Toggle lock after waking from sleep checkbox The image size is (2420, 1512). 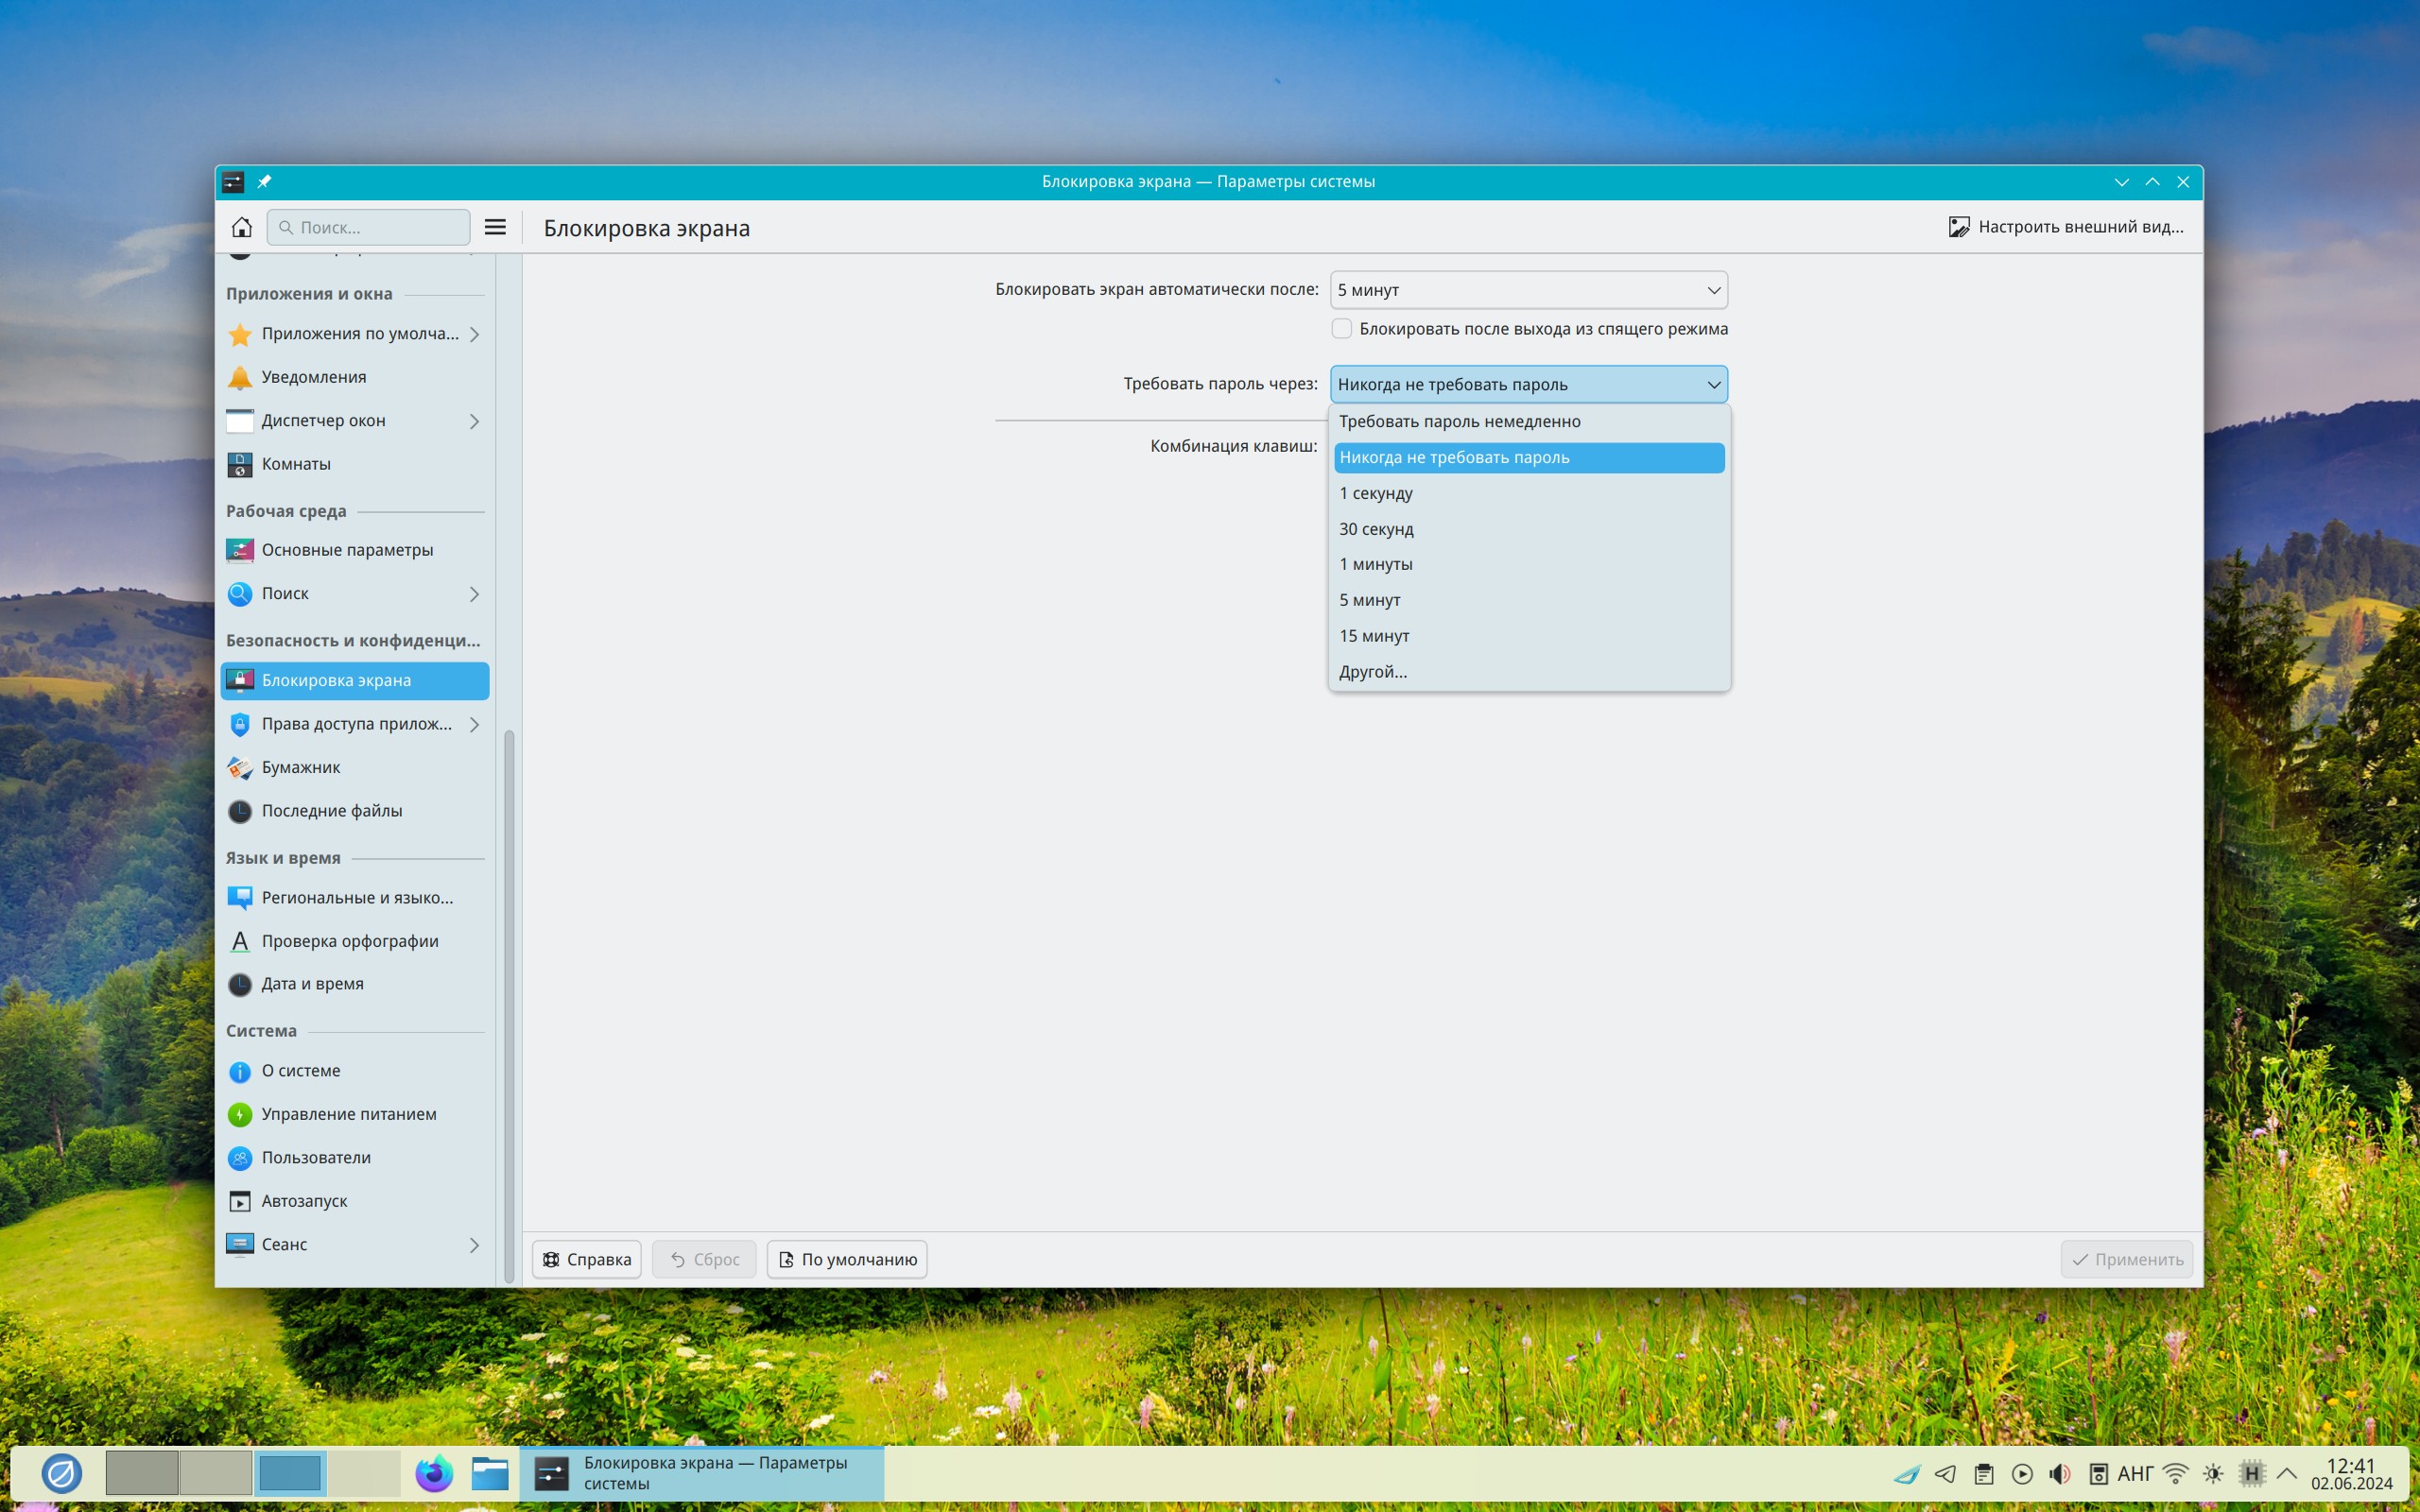[1342, 329]
